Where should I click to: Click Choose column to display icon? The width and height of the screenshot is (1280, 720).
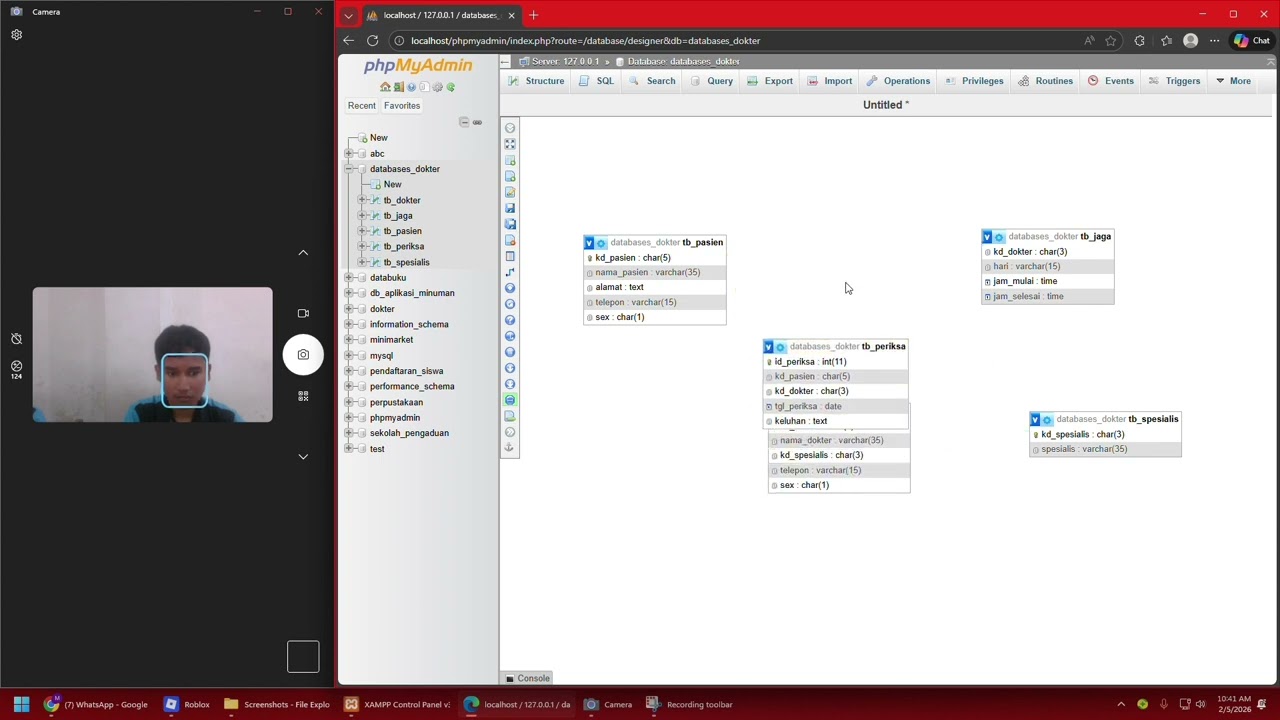click(510, 288)
